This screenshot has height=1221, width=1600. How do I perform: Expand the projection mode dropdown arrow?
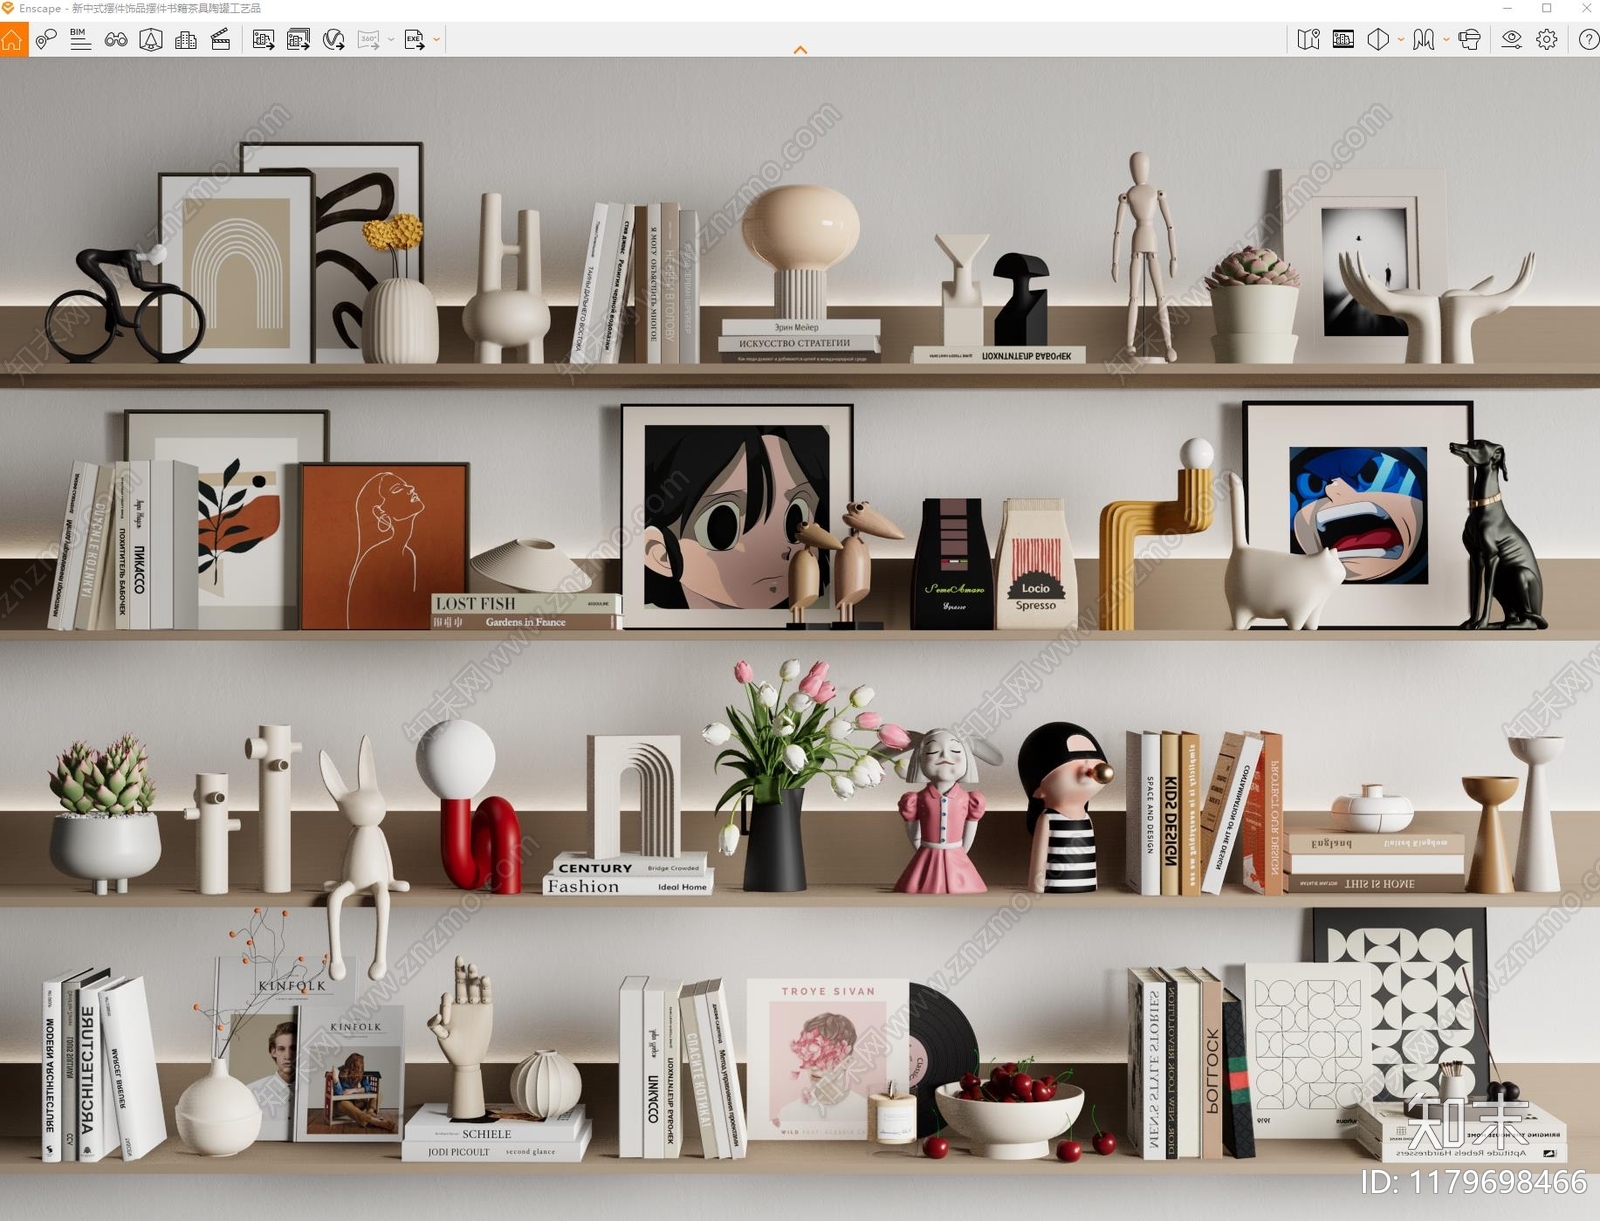[1401, 40]
